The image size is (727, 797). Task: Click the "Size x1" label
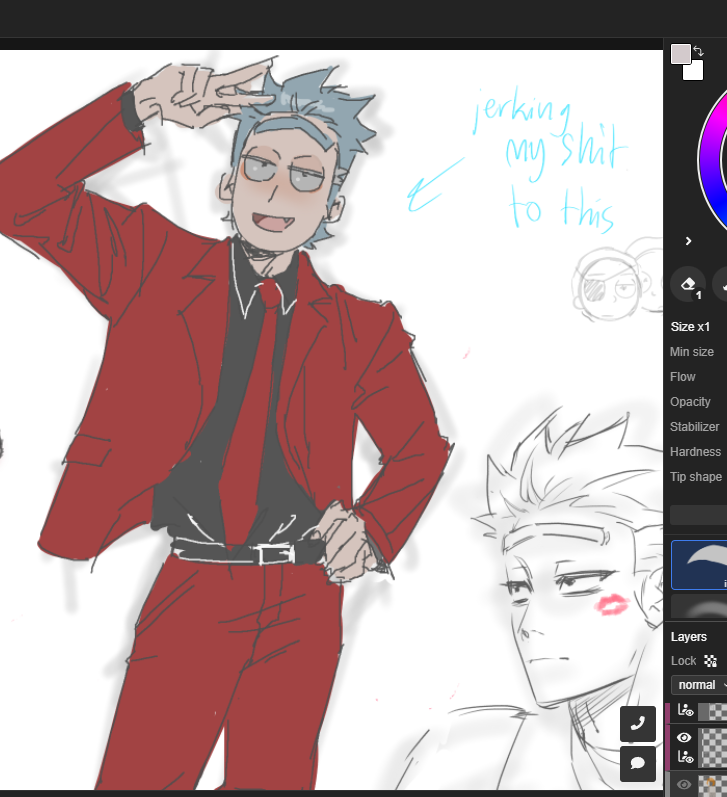[x=690, y=327]
